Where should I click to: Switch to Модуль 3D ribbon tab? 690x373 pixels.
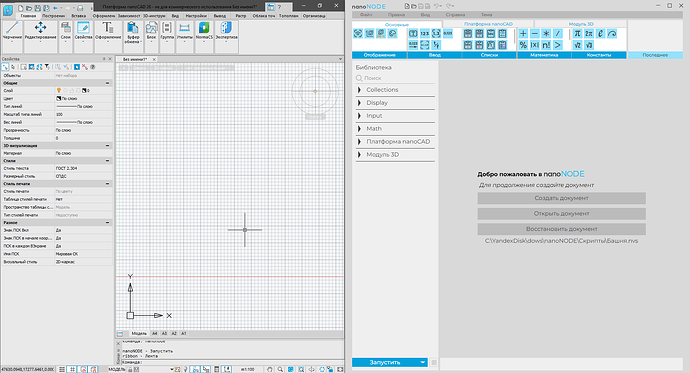581,24
